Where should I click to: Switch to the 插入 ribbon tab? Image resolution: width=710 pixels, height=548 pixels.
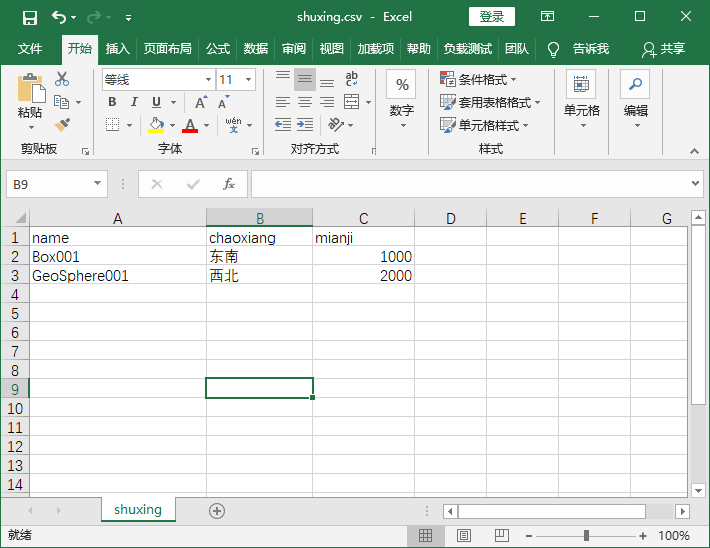click(118, 48)
